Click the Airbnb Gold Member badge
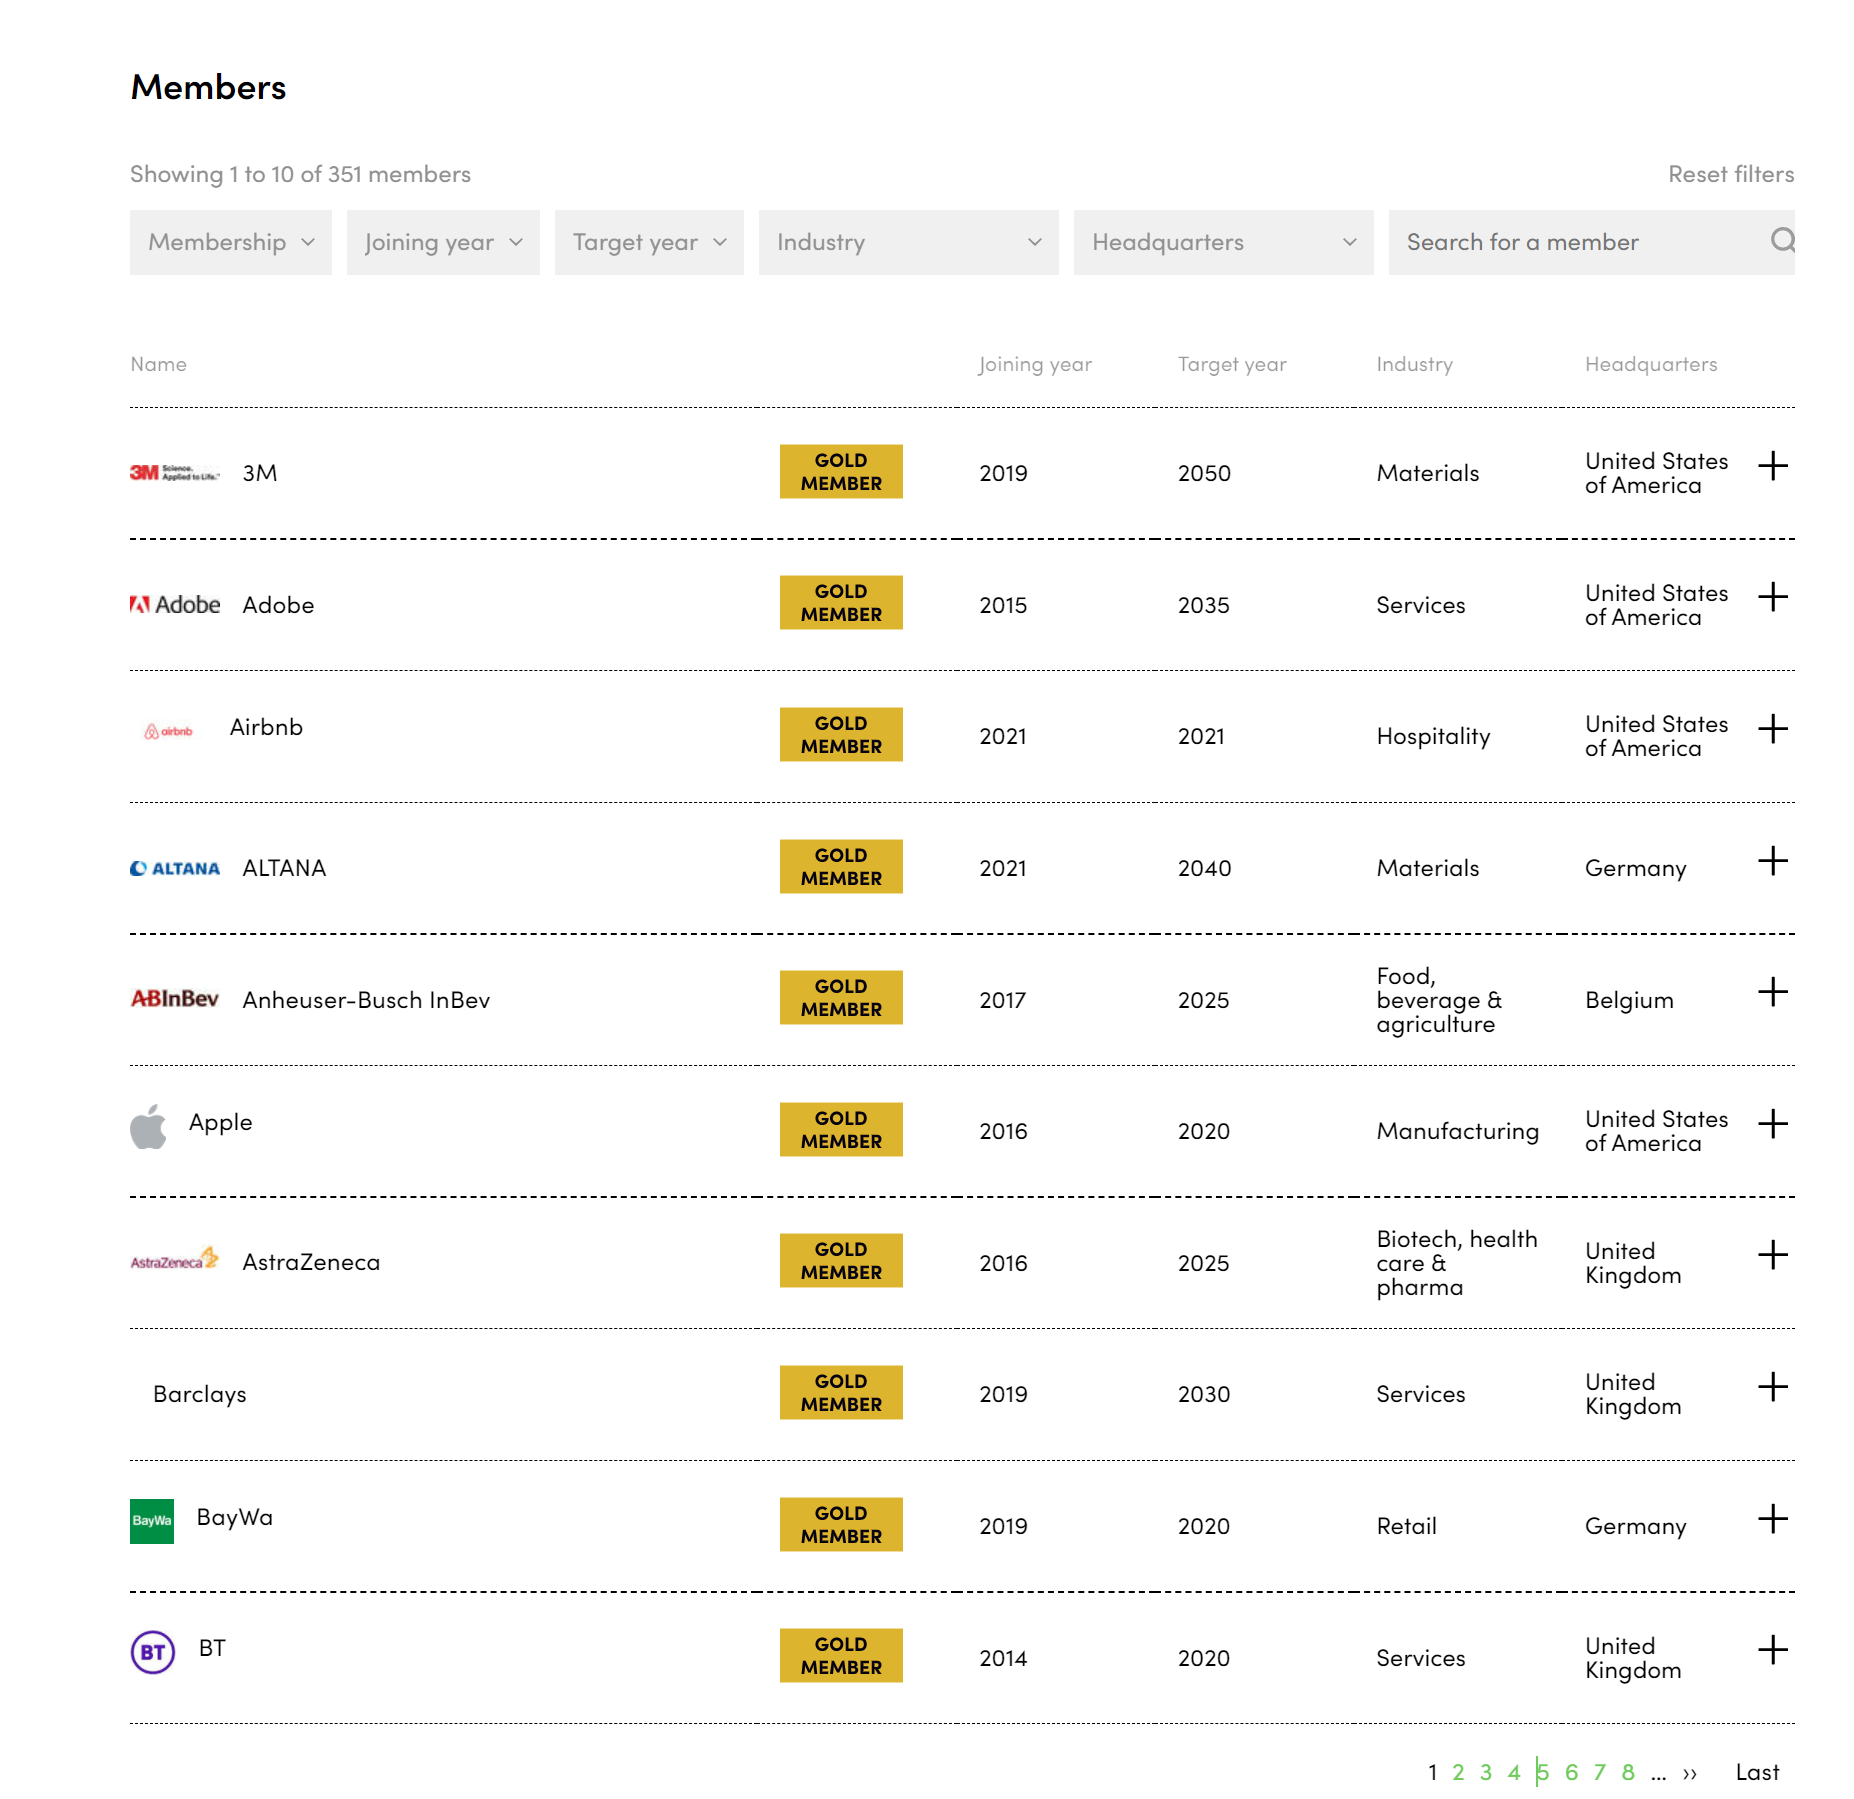Viewport: 1854px width, 1799px height. tap(841, 734)
